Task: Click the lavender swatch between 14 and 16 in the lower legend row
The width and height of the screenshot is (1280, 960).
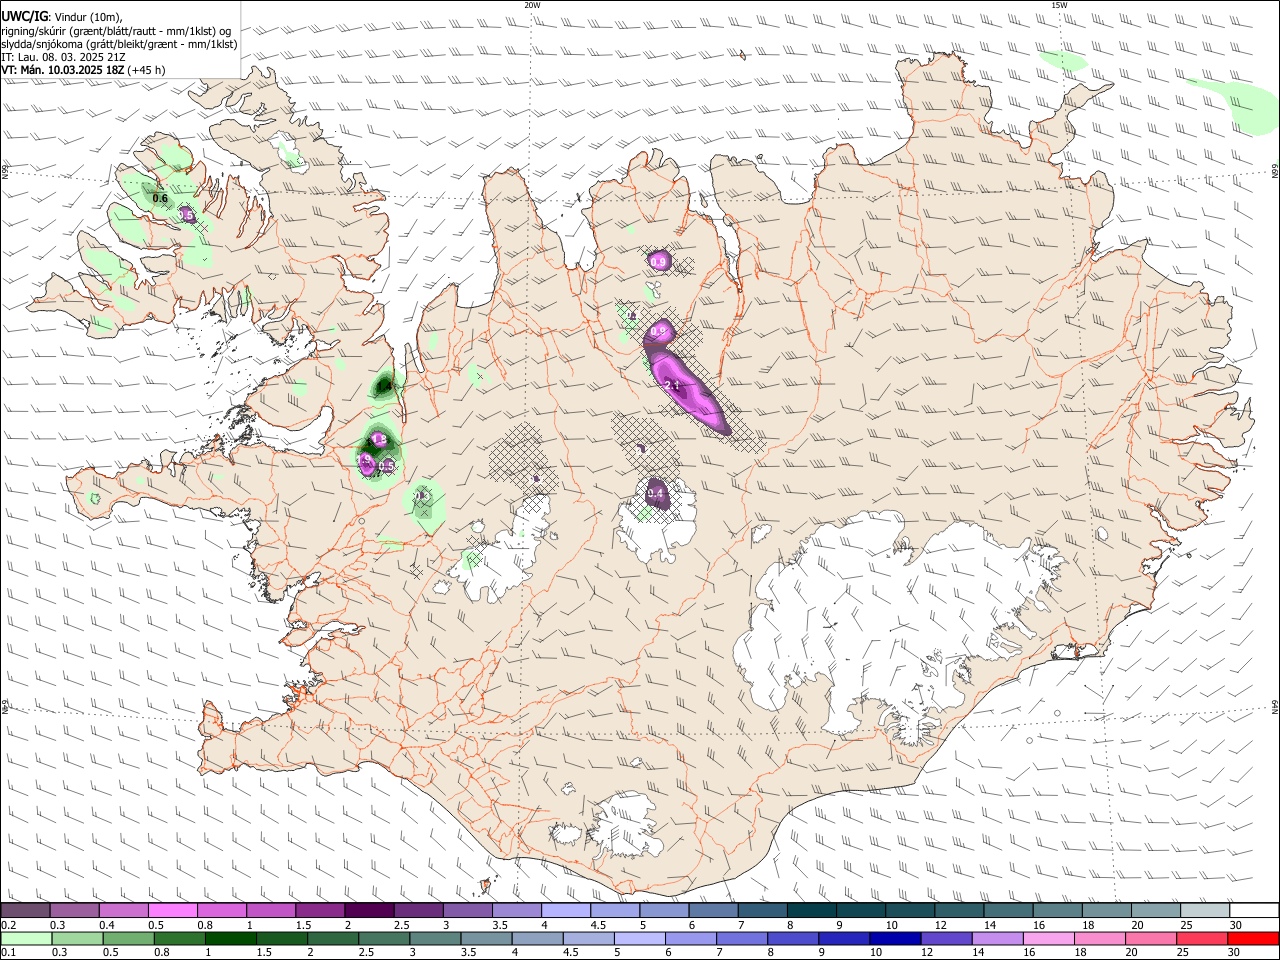Action: pyautogui.click(x=998, y=938)
